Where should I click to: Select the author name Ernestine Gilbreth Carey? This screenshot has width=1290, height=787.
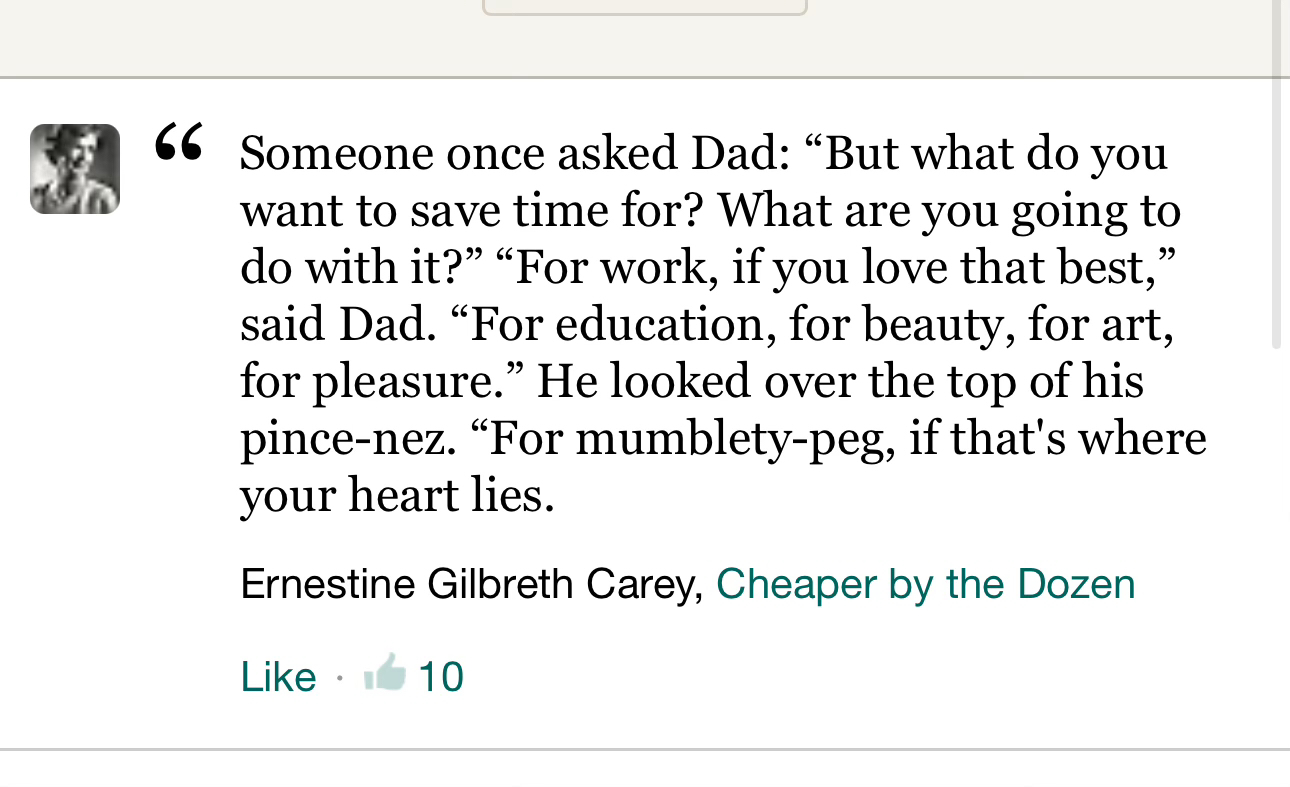pos(472,584)
